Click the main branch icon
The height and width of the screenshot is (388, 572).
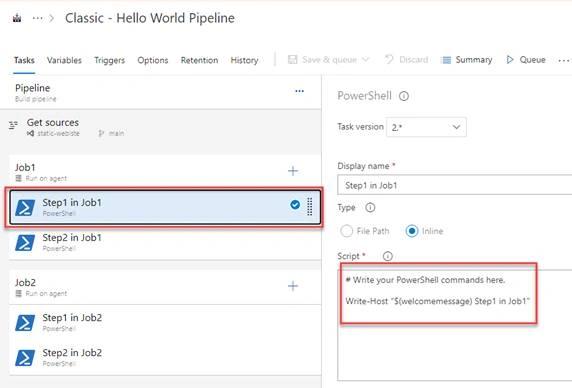click(x=101, y=133)
